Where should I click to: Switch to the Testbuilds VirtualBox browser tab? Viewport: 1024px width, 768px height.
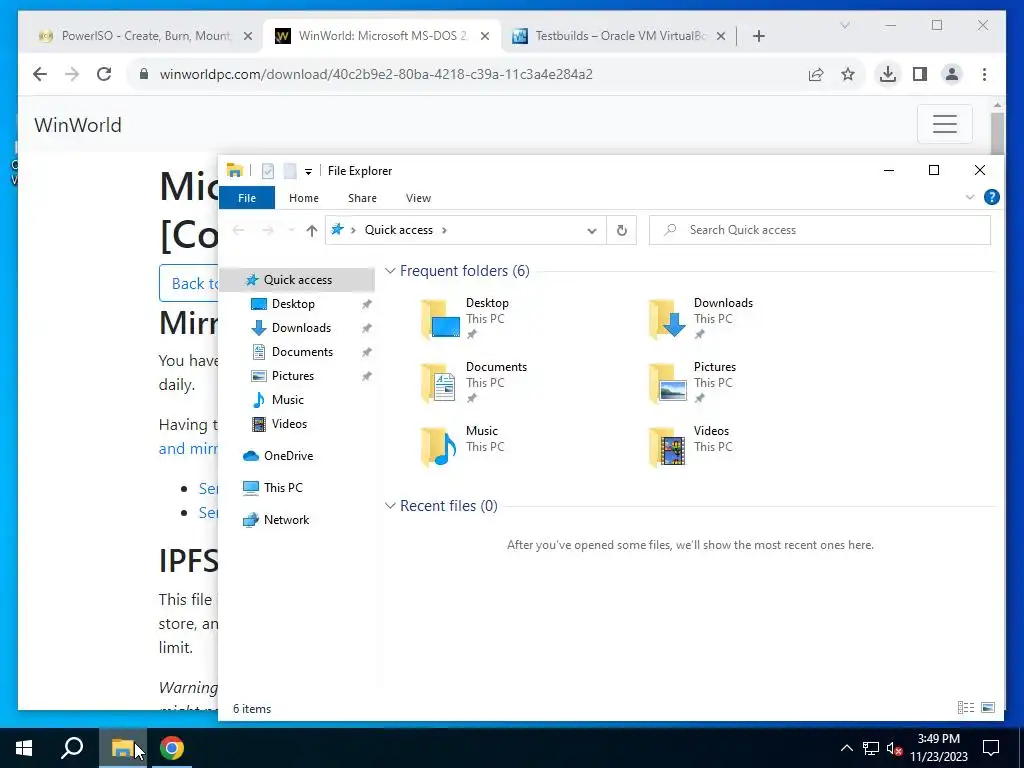click(x=619, y=36)
